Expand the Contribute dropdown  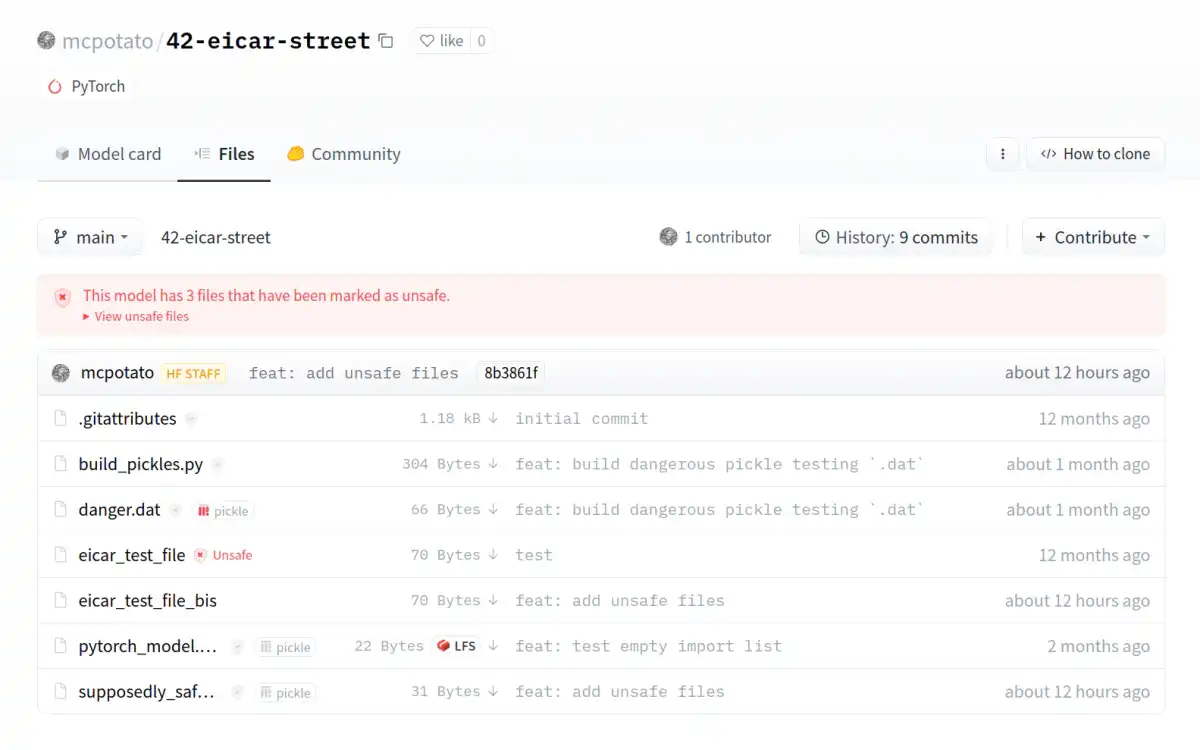[x=1093, y=237]
